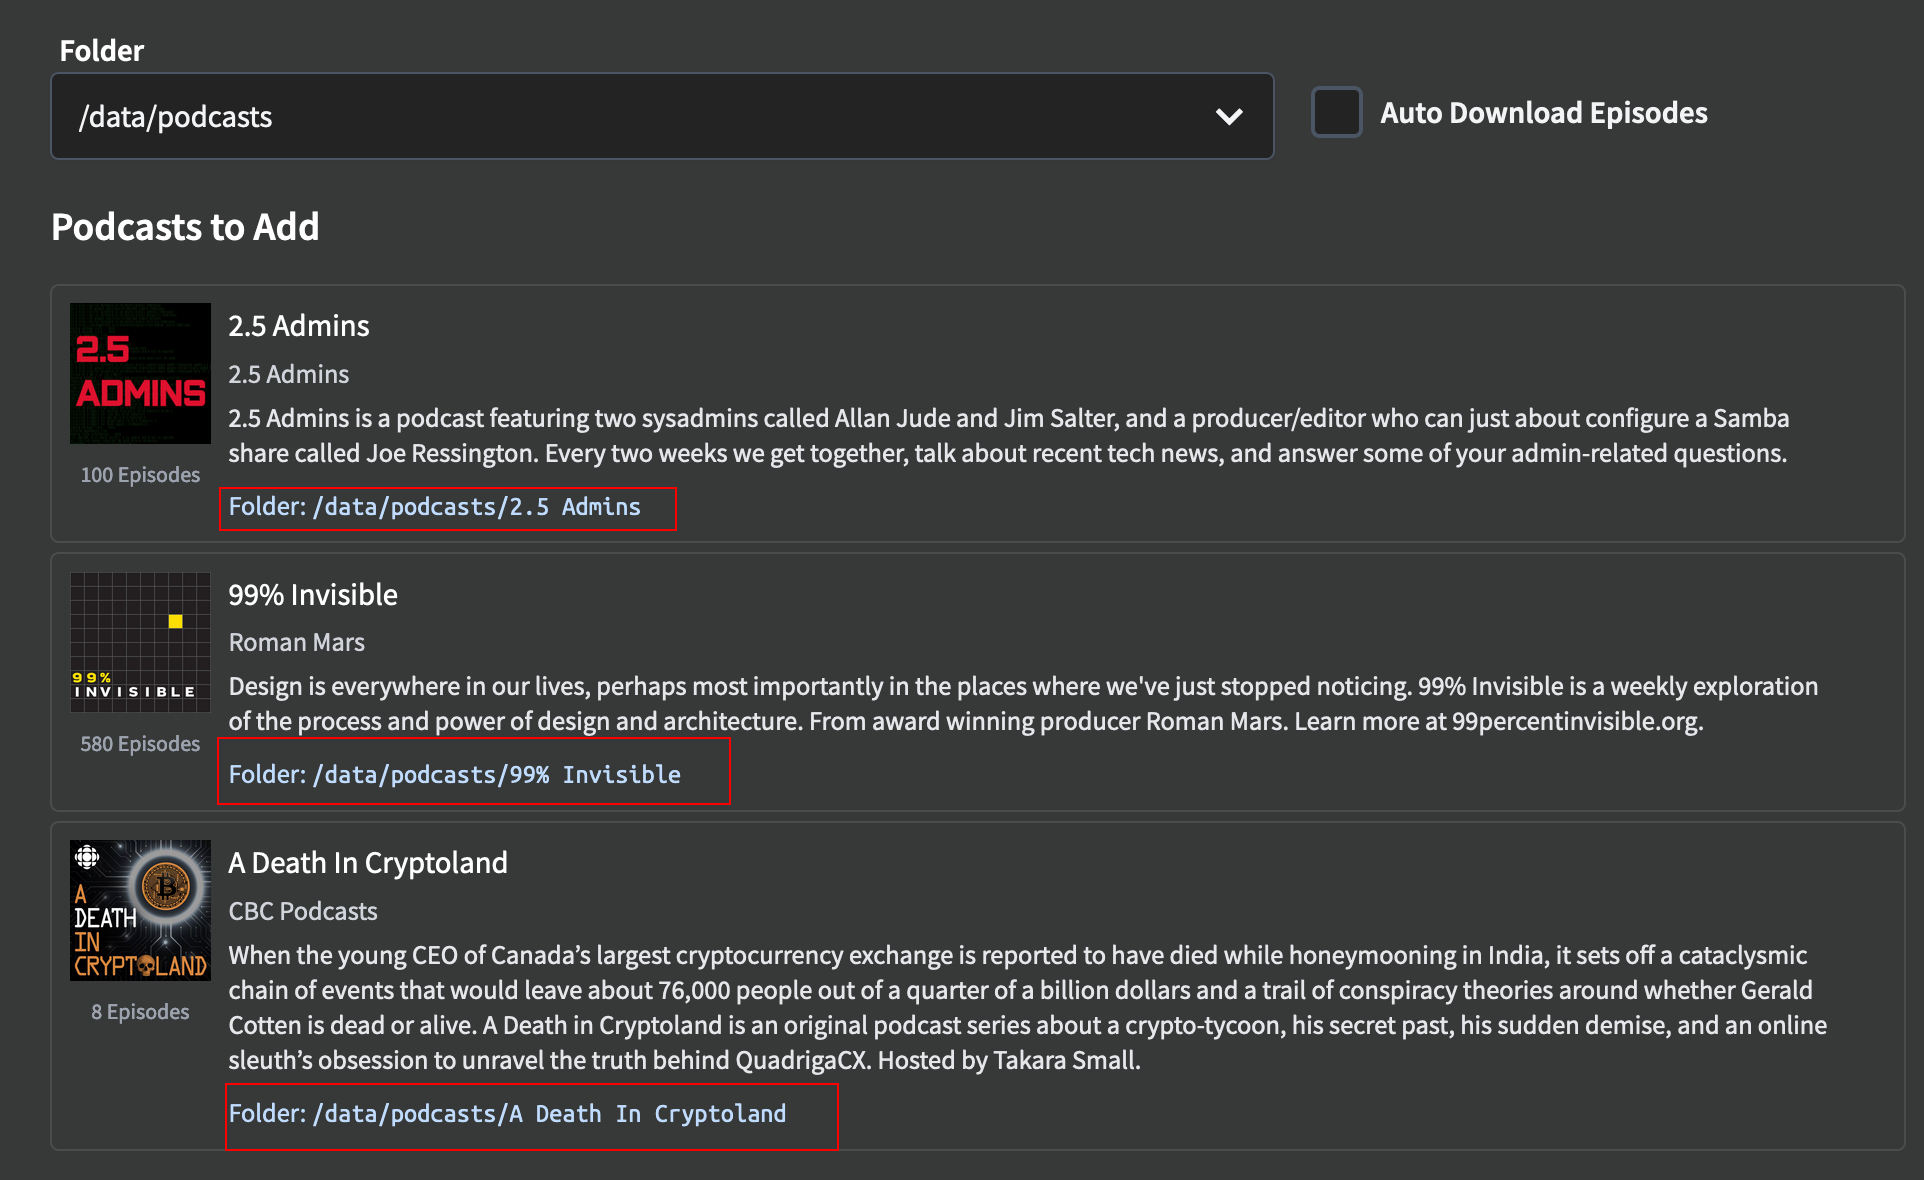1924x1180 pixels.
Task: Click the 8 Episodes label
Action: point(140,1011)
